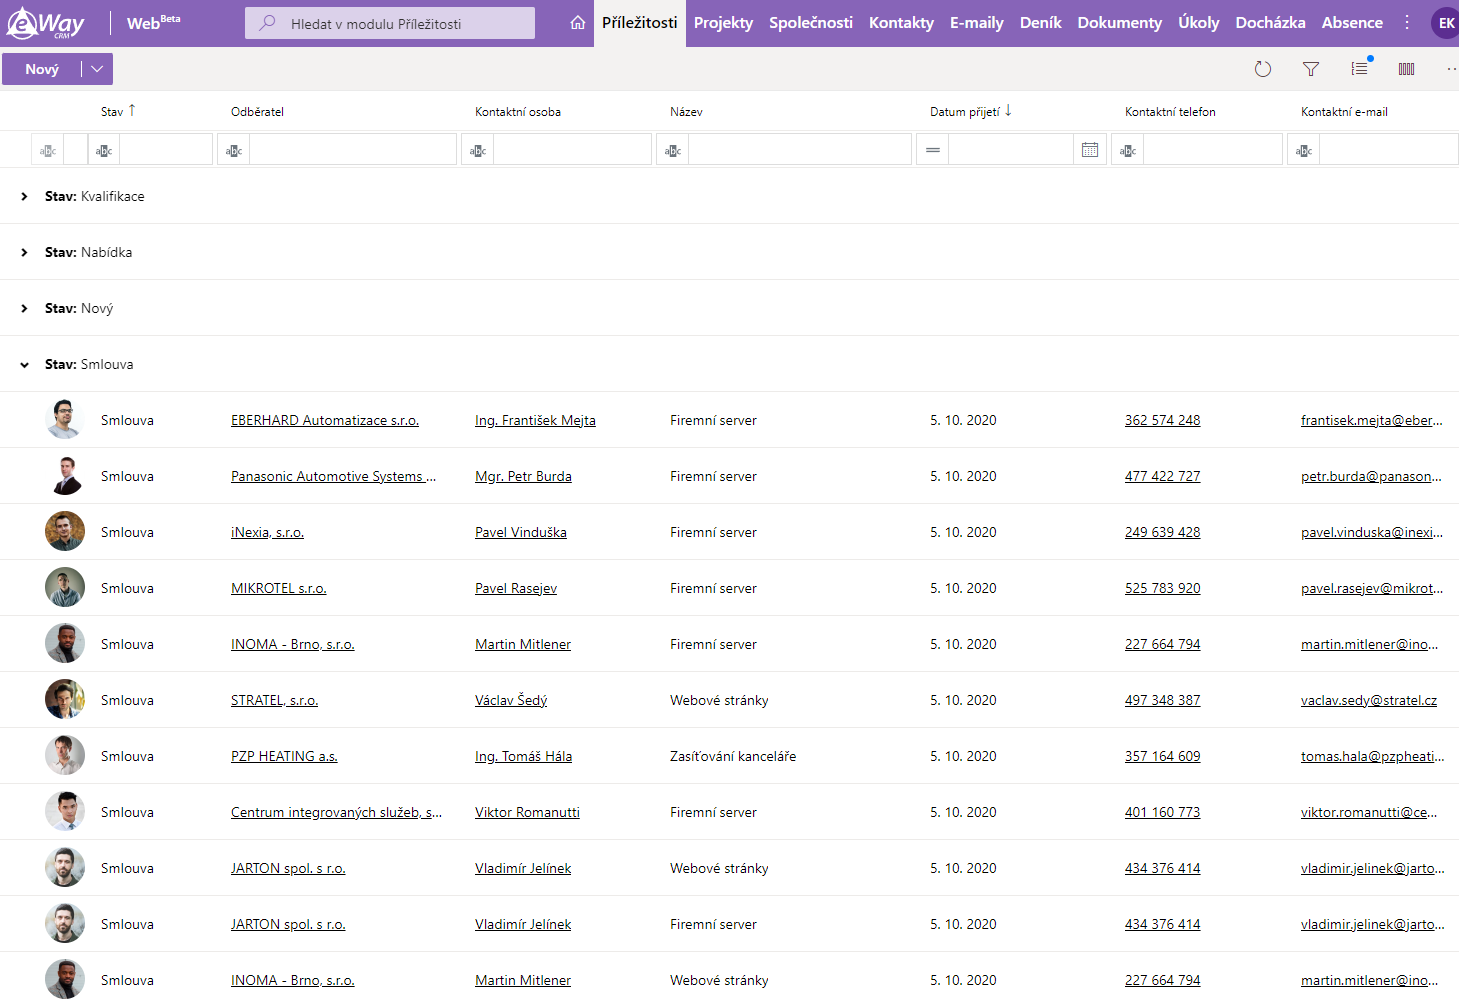Viewport: 1459px width, 1006px height.
Task: Click the refresh list icon
Action: (1263, 69)
